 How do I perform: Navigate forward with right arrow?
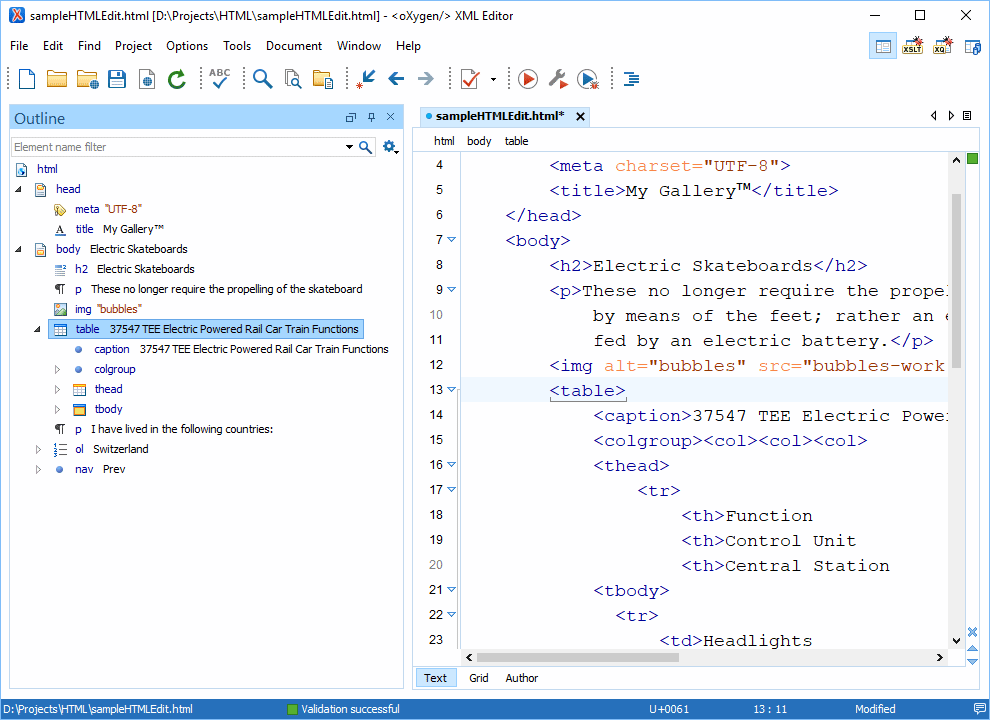point(426,79)
